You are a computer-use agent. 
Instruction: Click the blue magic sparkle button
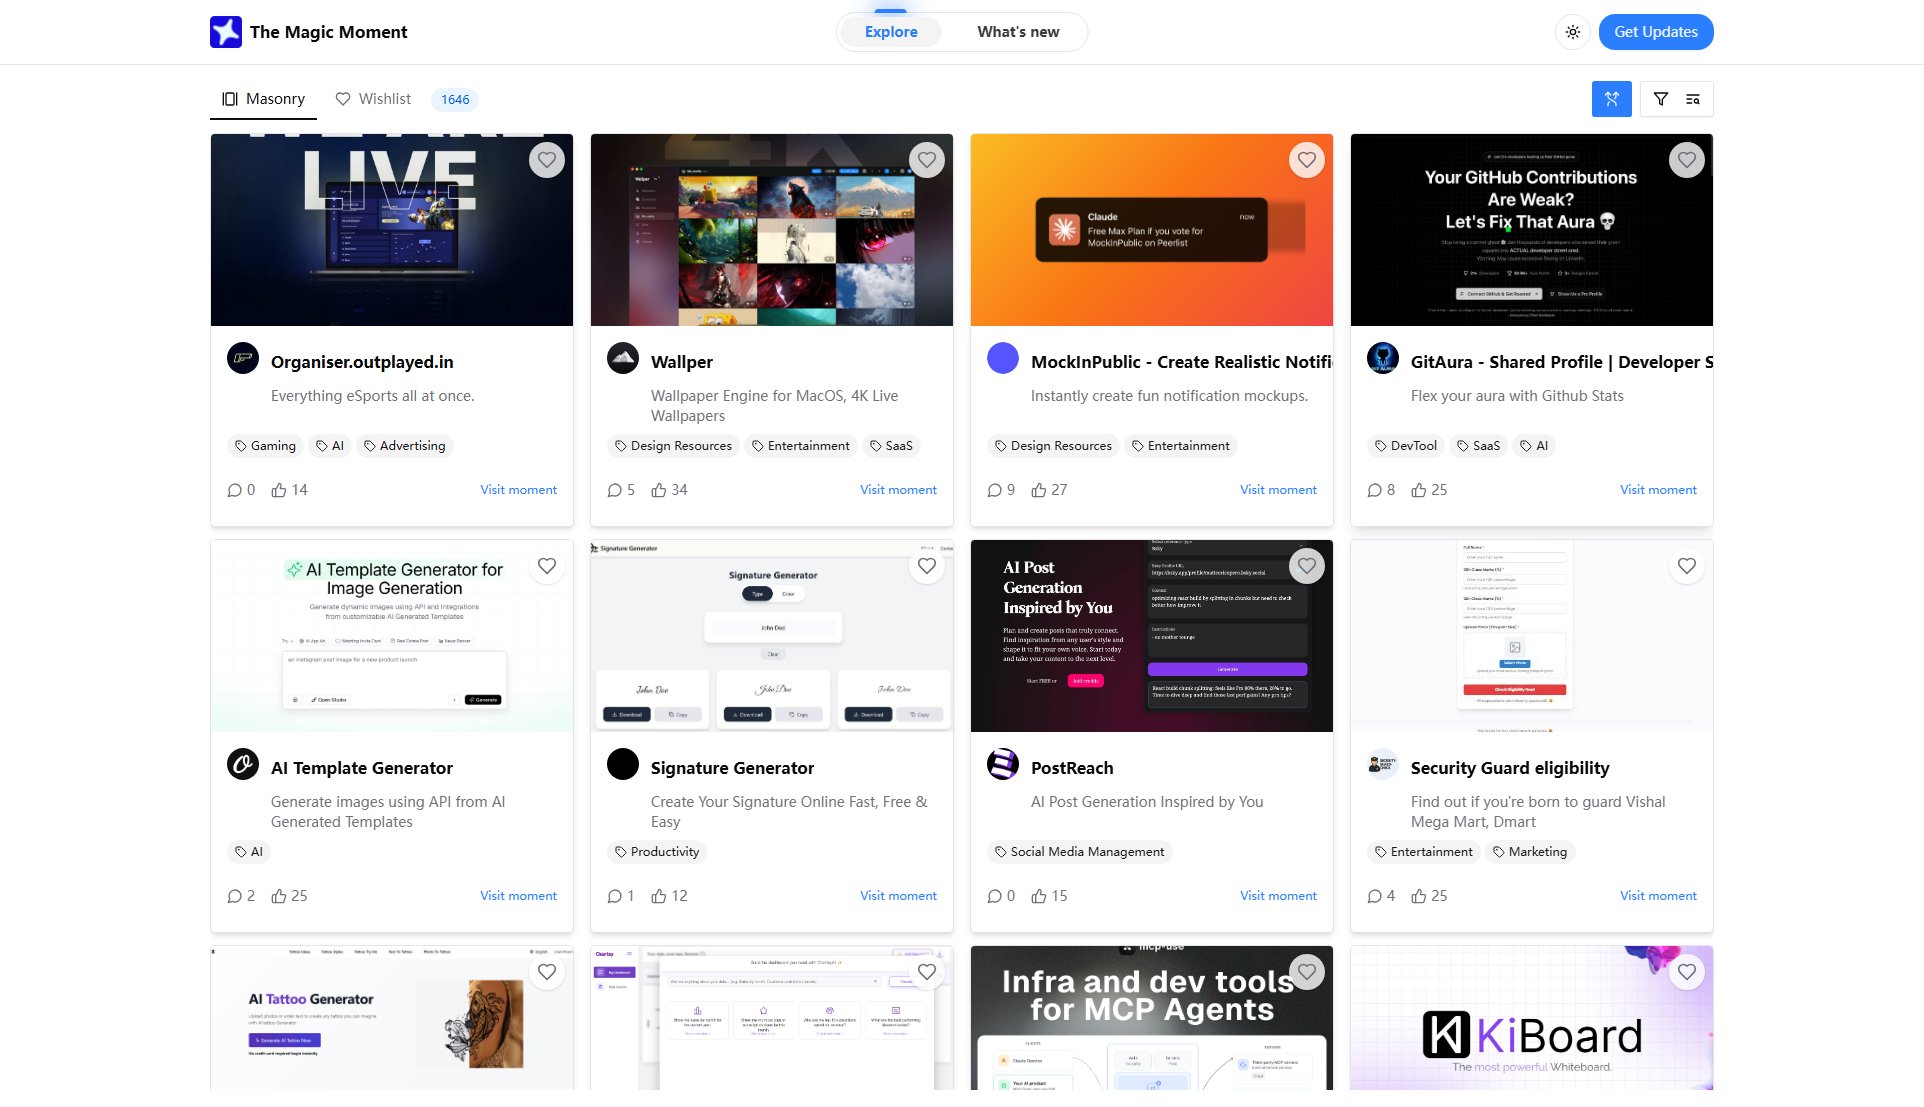tap(1612, 99)
